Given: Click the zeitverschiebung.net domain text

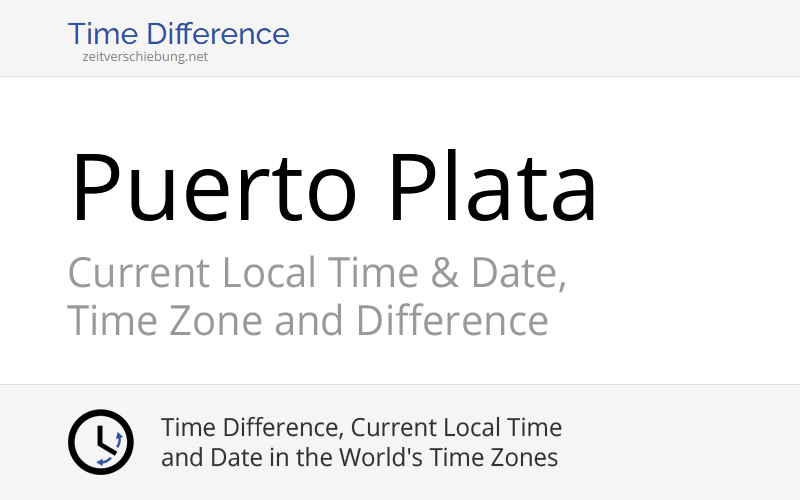Looking at the screenshot, I should pyautogui.click(x=146, y=57).
